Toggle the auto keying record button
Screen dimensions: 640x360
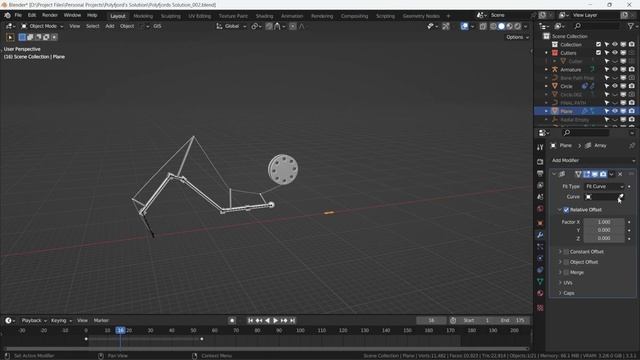(232, 321)
